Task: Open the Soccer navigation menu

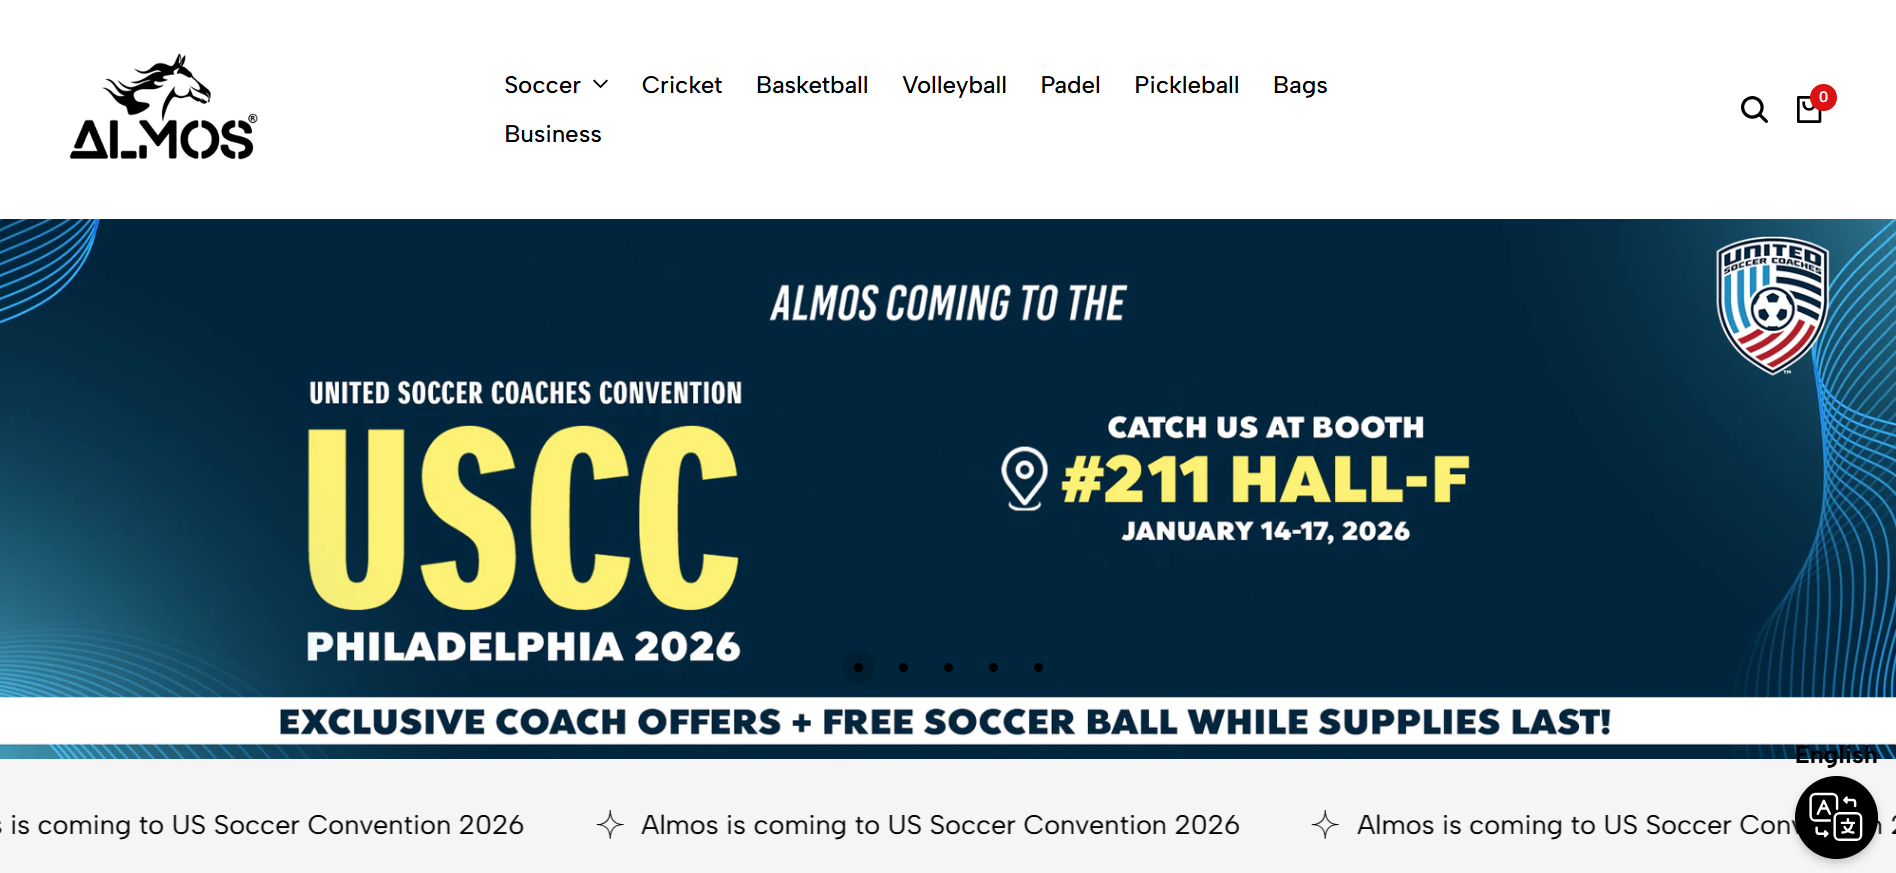Action: pyautogui.click(x=542, y=85)
